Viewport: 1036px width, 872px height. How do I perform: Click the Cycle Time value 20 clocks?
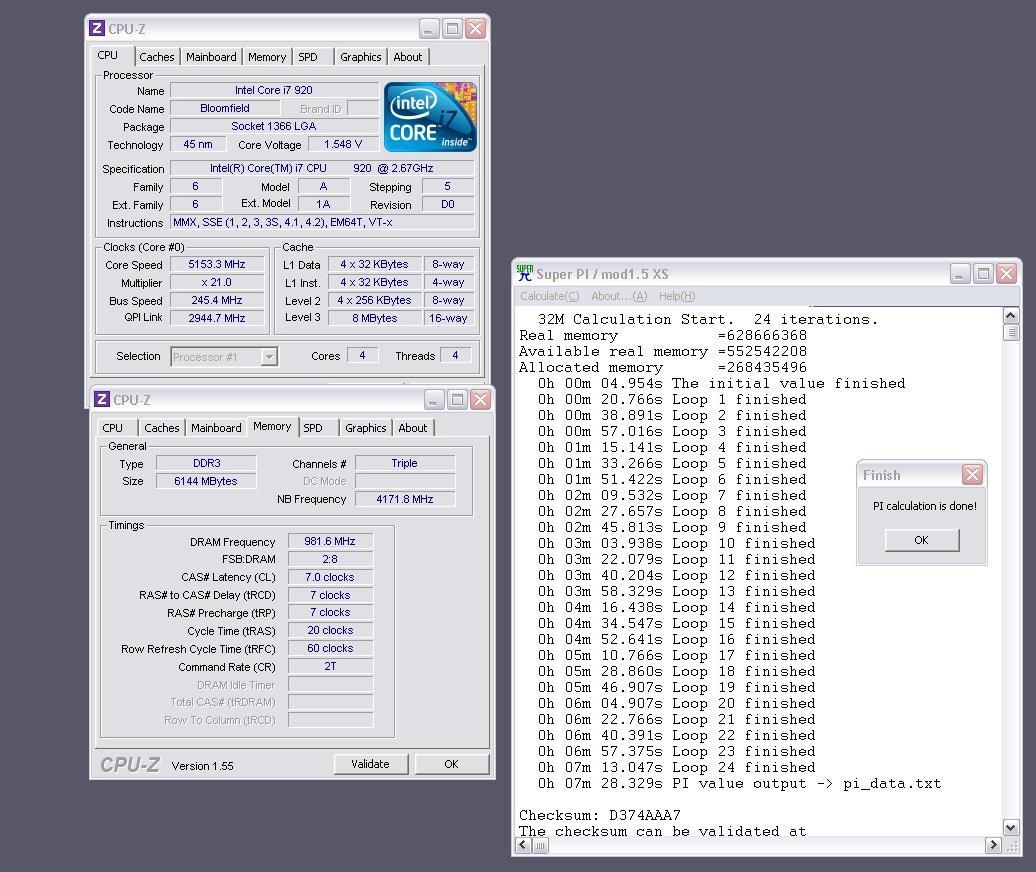click(330, 631)
